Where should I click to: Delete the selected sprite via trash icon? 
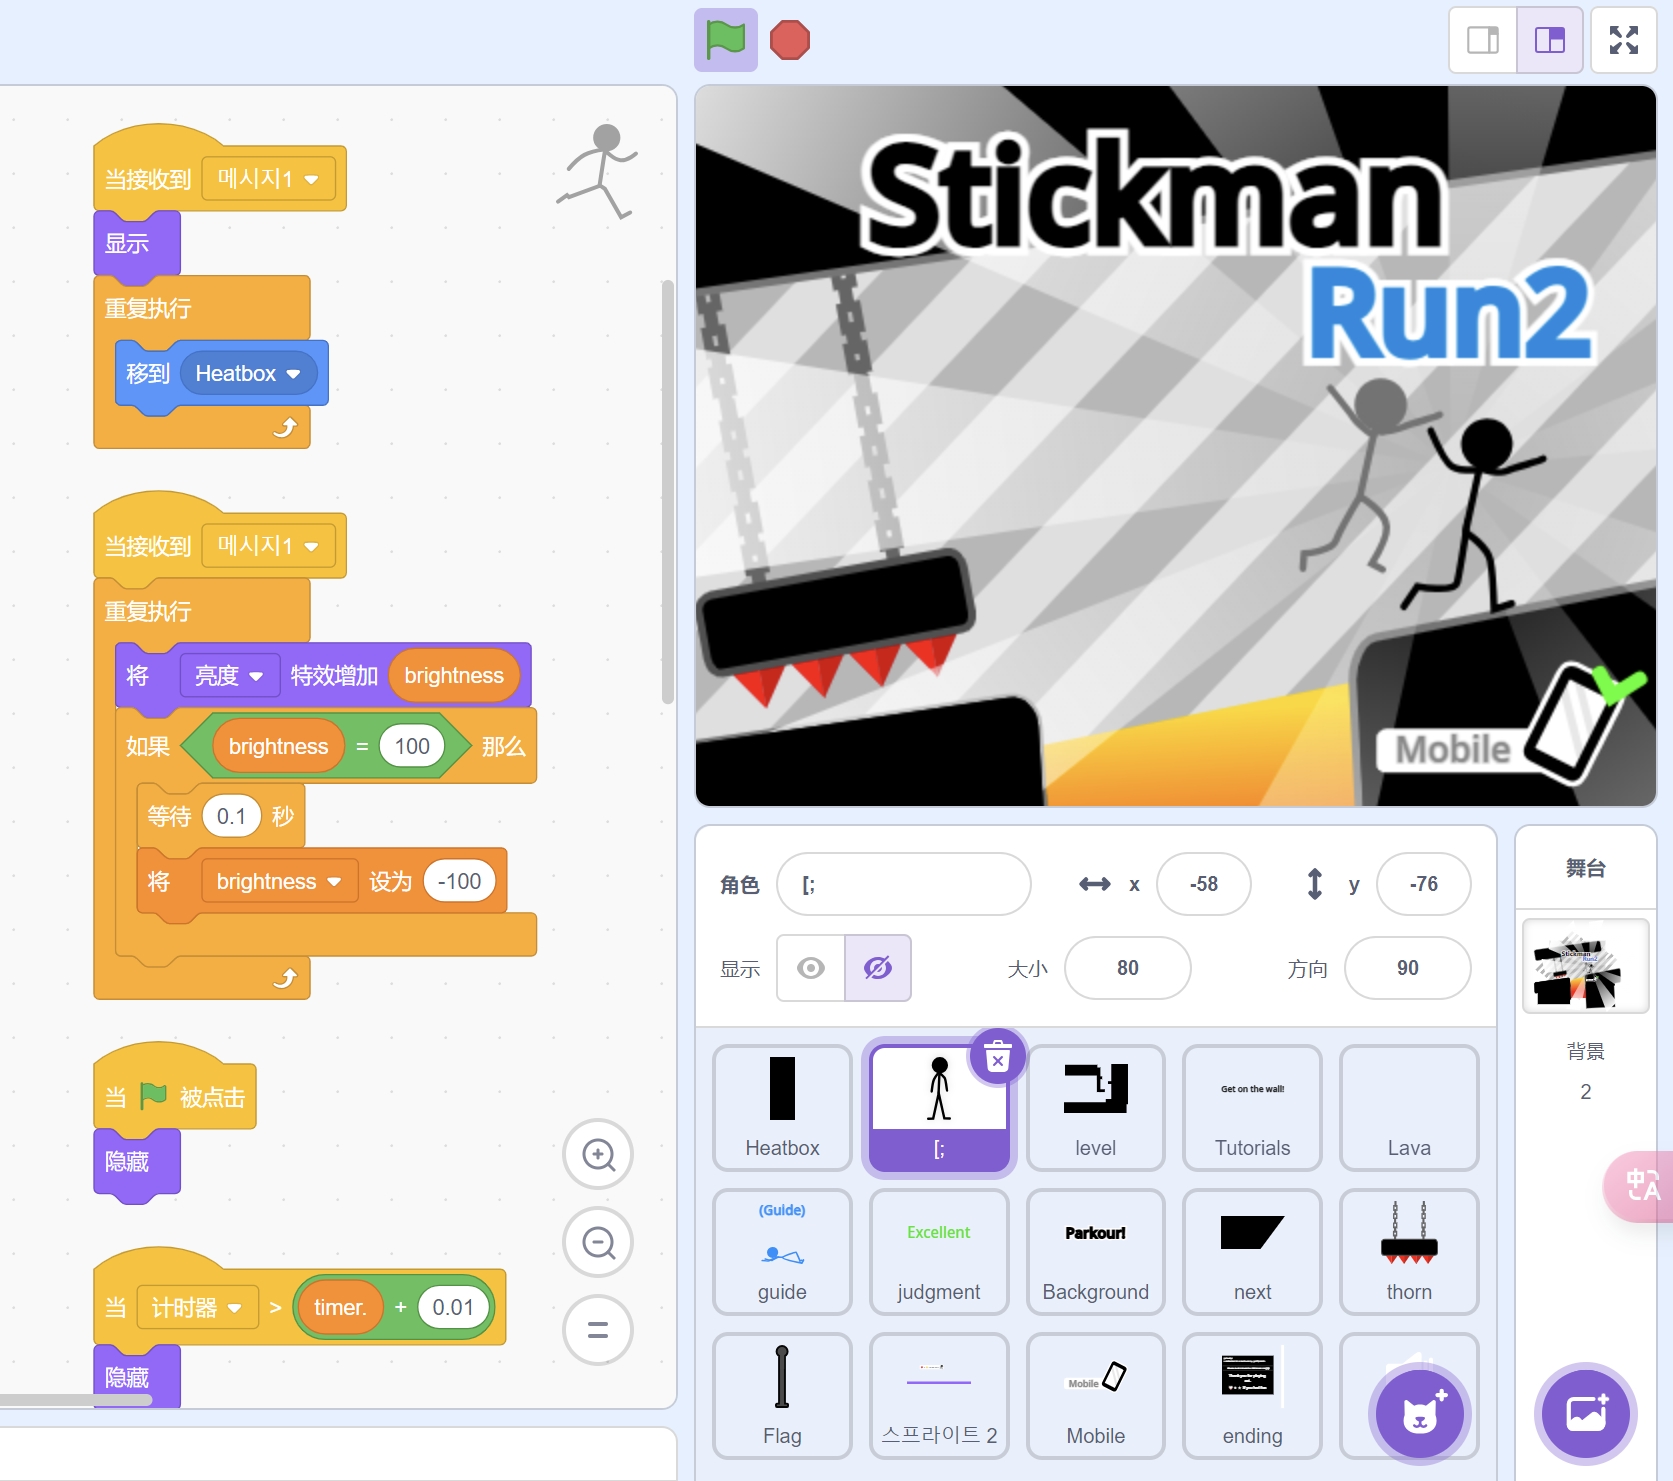click(997, 1056)
